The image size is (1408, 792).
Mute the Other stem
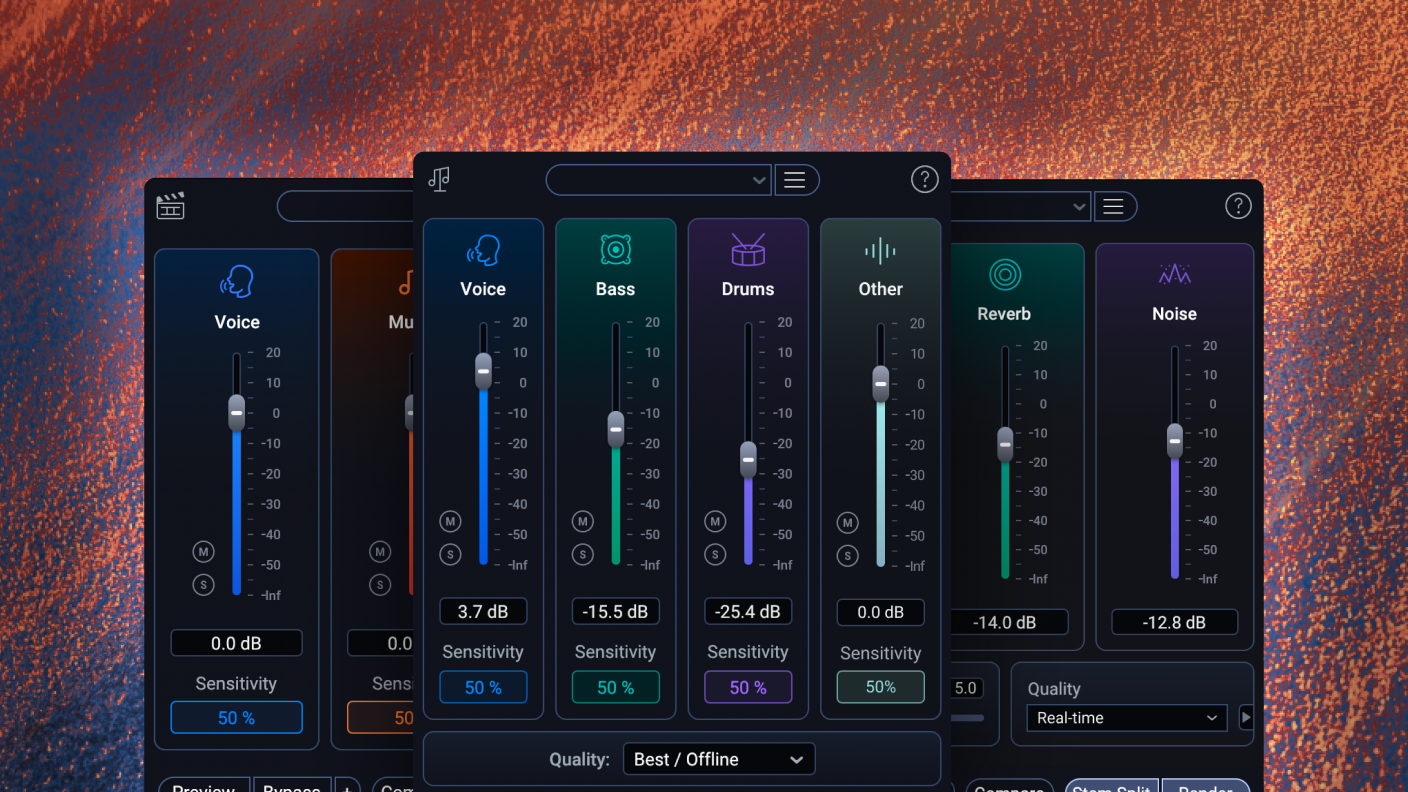coord(847,522)
